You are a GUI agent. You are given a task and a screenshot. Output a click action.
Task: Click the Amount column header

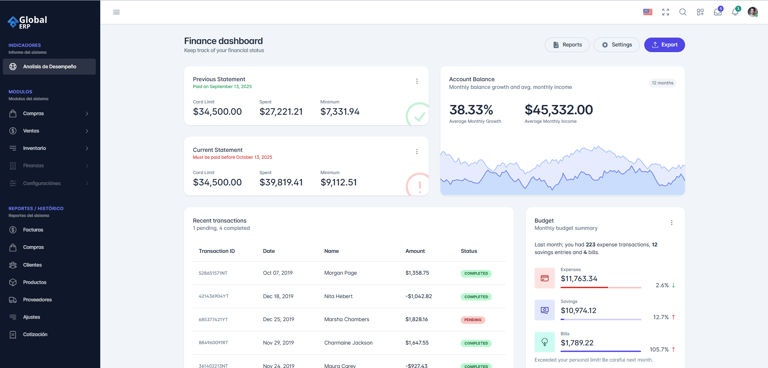click(415, 251)
